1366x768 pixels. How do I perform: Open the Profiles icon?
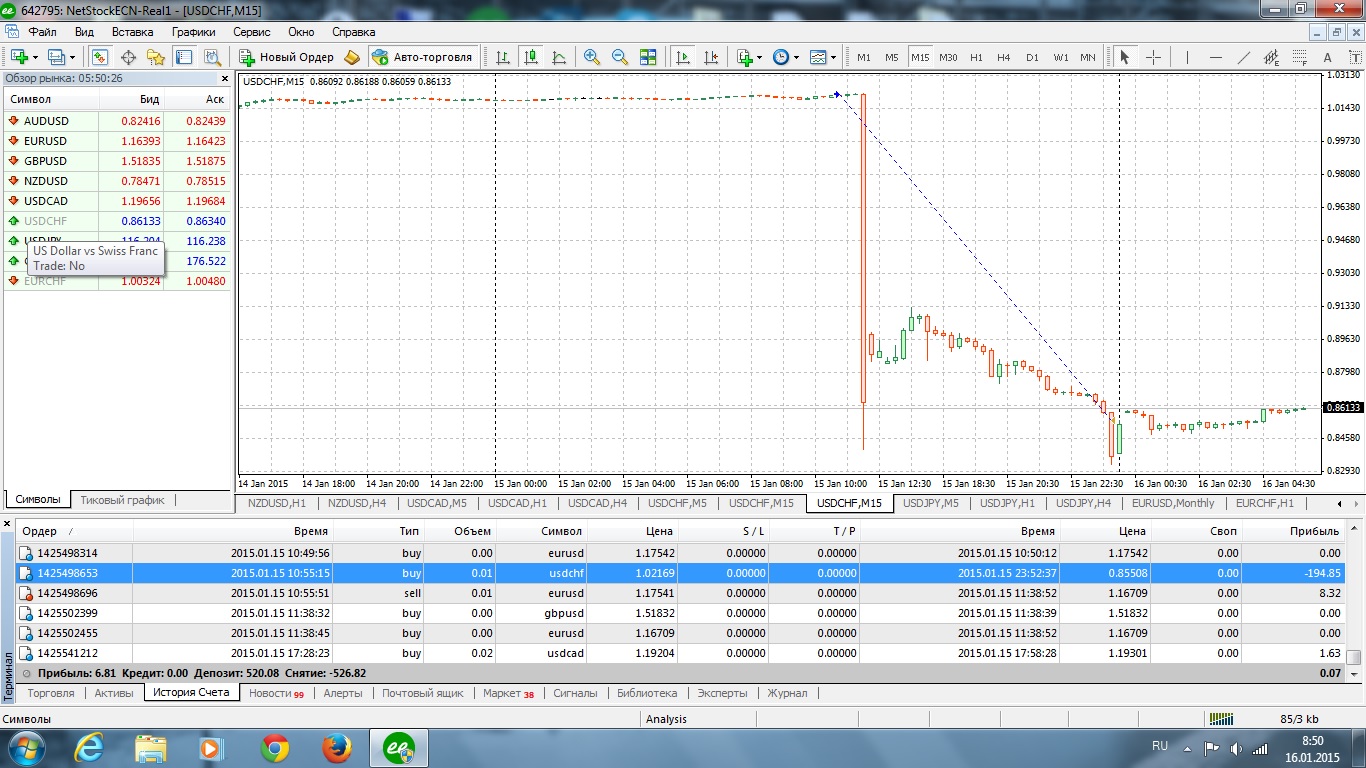[x=56, y=57]
